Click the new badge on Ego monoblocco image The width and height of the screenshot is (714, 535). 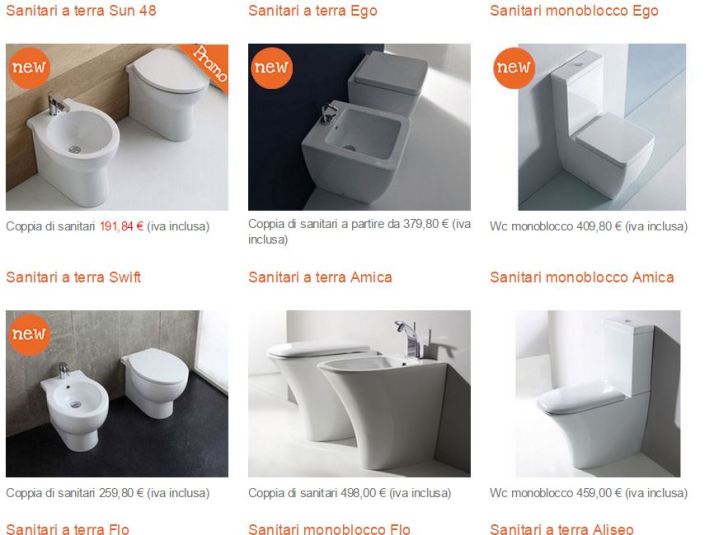point(514,68)
